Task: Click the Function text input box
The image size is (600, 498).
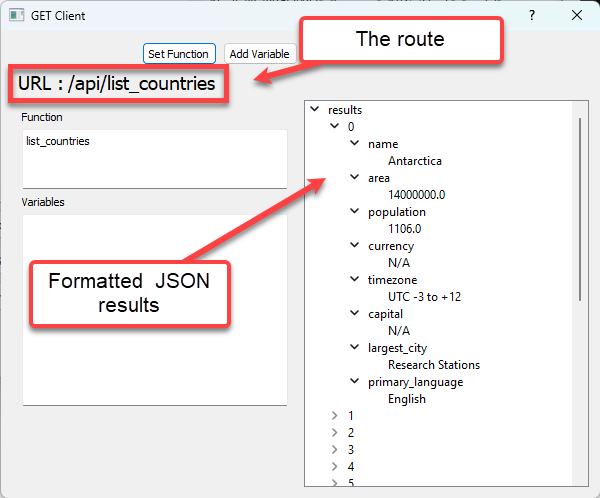Action: click(x=154, y=158)
